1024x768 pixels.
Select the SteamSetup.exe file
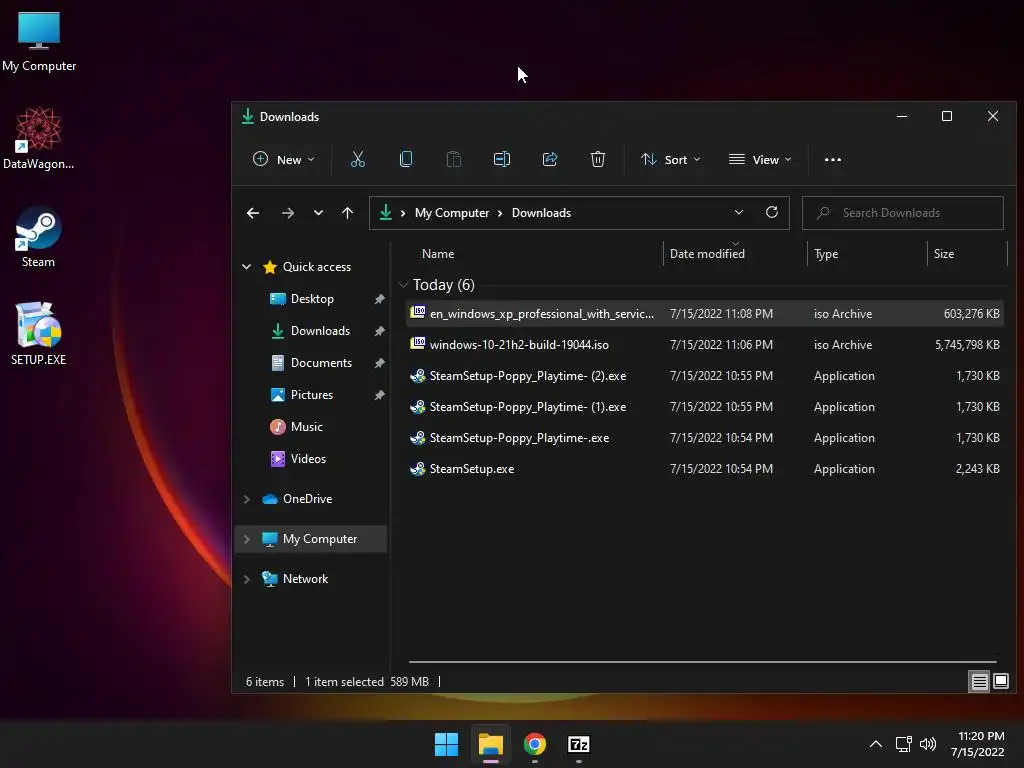(704, 469)
